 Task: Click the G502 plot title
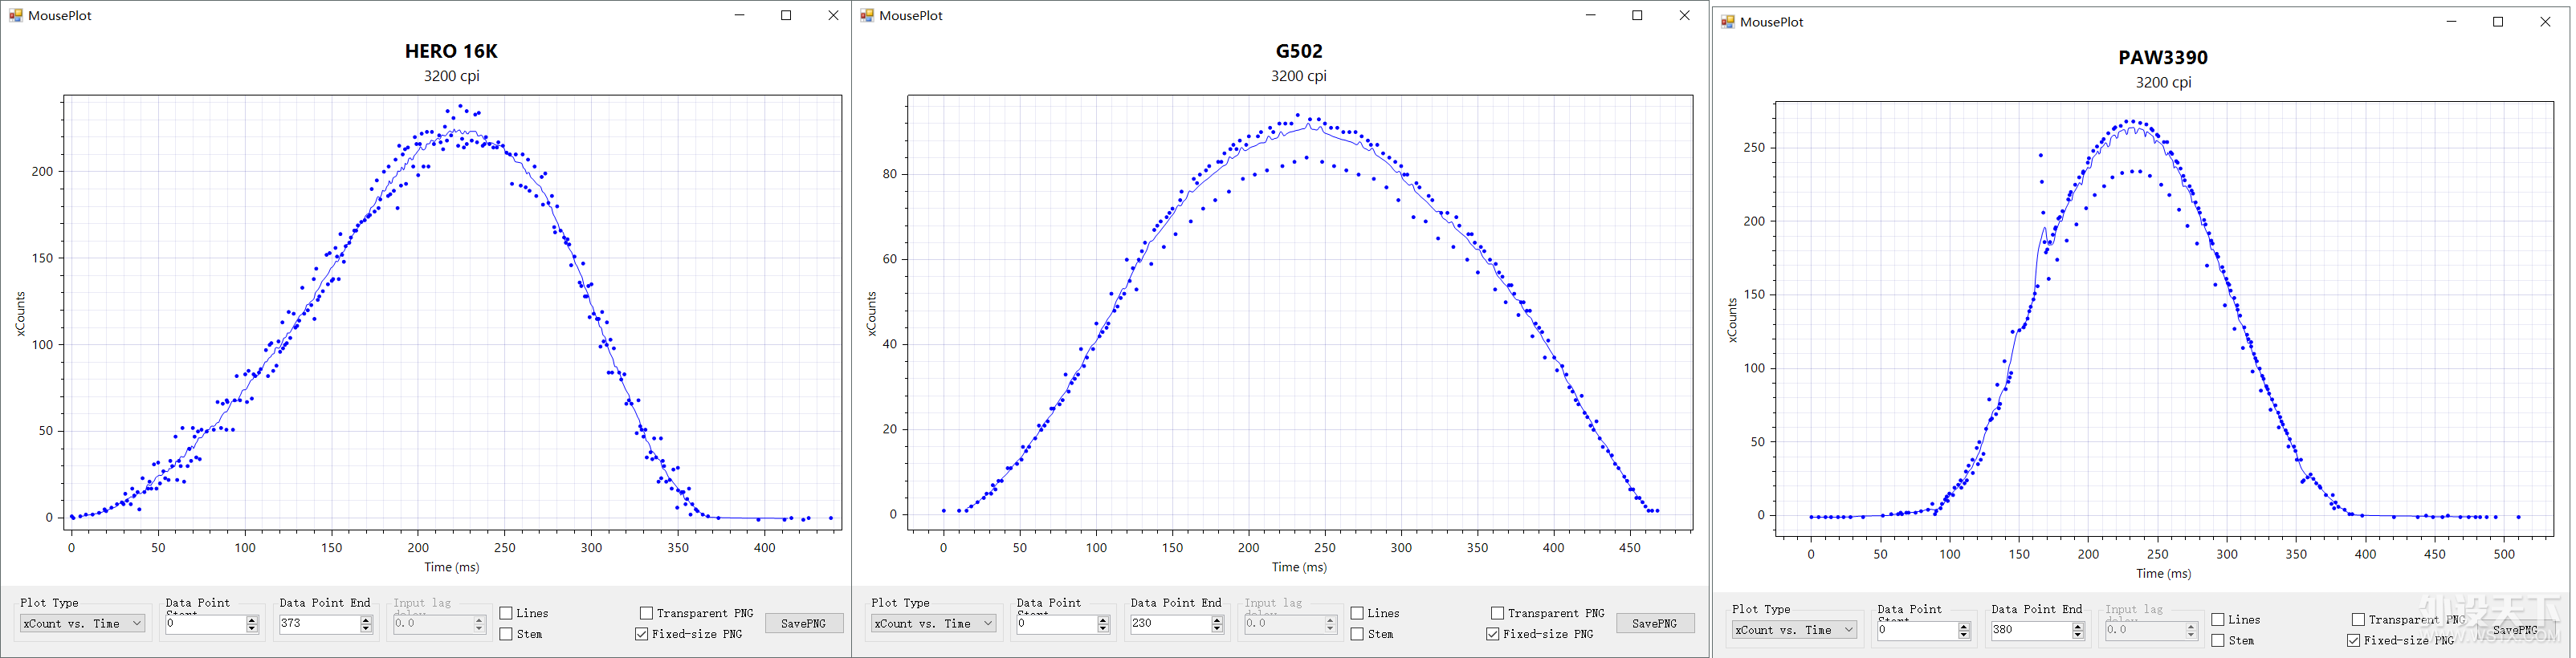pos(1299,51)
